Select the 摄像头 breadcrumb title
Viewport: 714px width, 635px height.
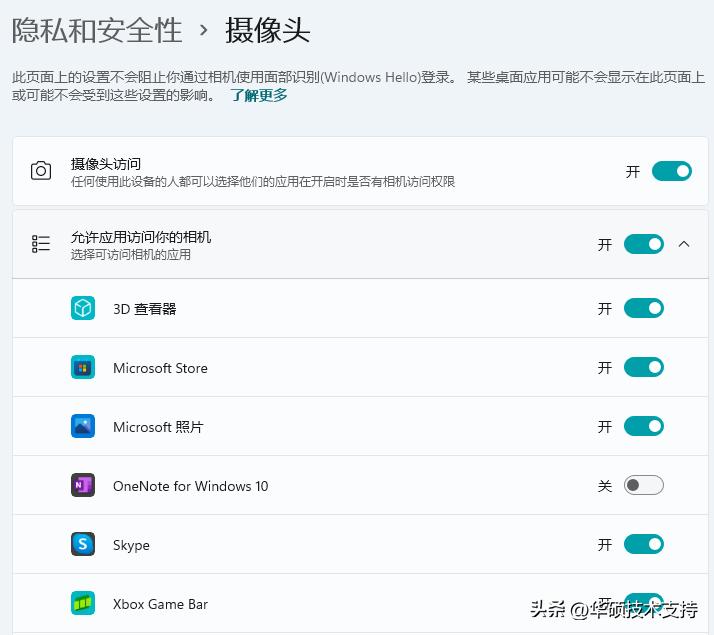[268, 31]
